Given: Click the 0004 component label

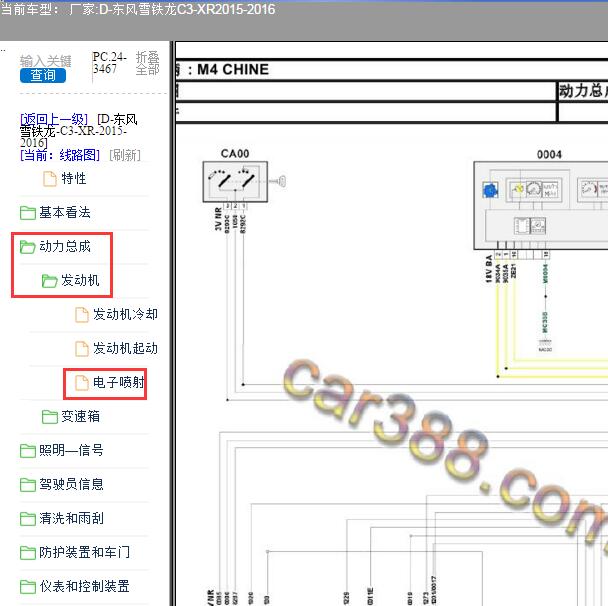Looking at the screenshot, I should [549, 154].
